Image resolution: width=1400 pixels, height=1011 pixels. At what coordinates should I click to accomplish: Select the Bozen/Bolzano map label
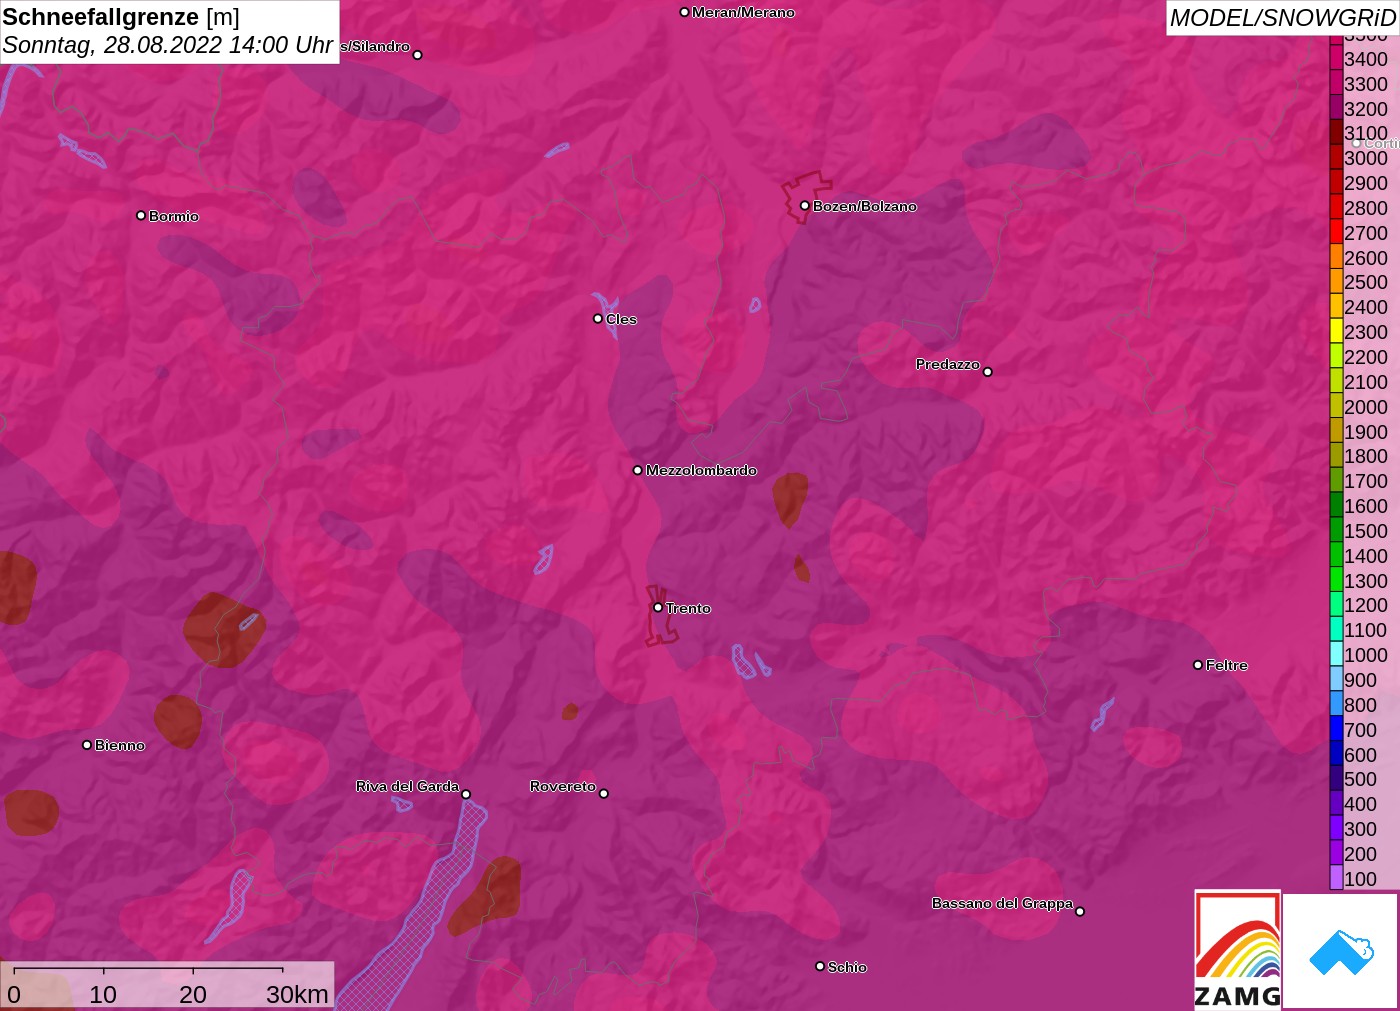[x=865, y=206]
